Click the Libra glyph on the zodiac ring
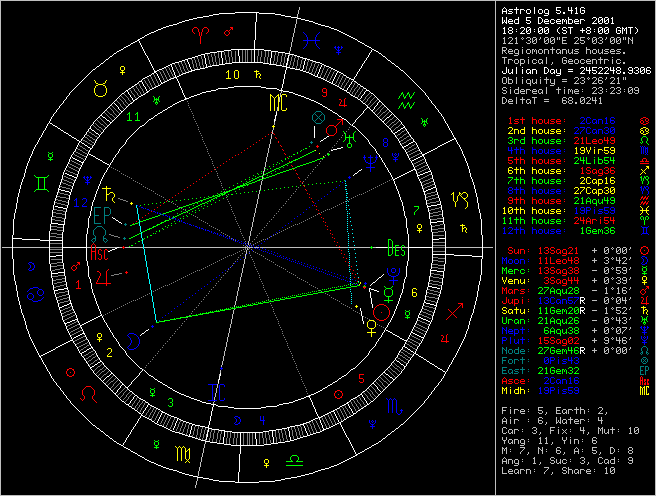 pos(296,460)
